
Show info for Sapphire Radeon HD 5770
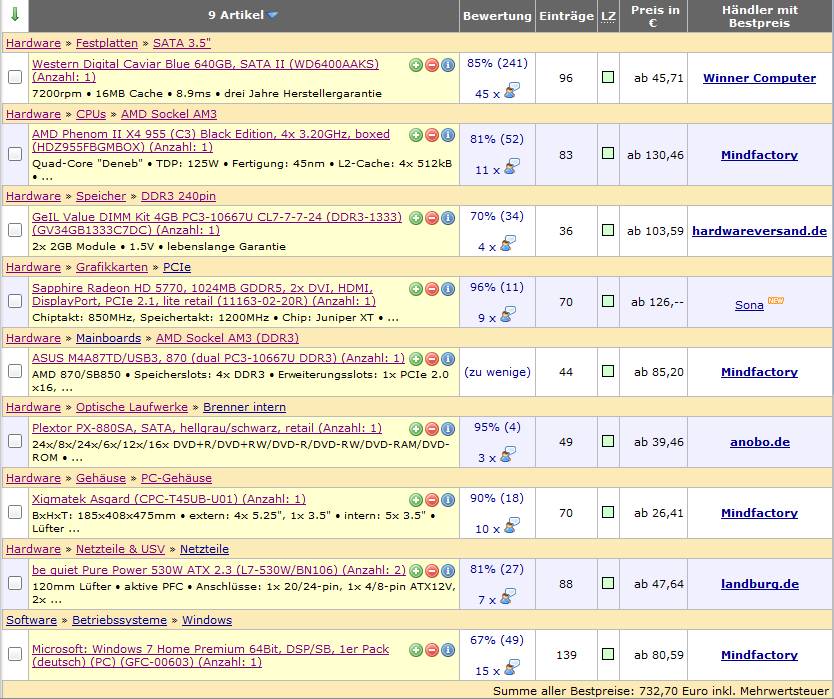click(448, 289)
